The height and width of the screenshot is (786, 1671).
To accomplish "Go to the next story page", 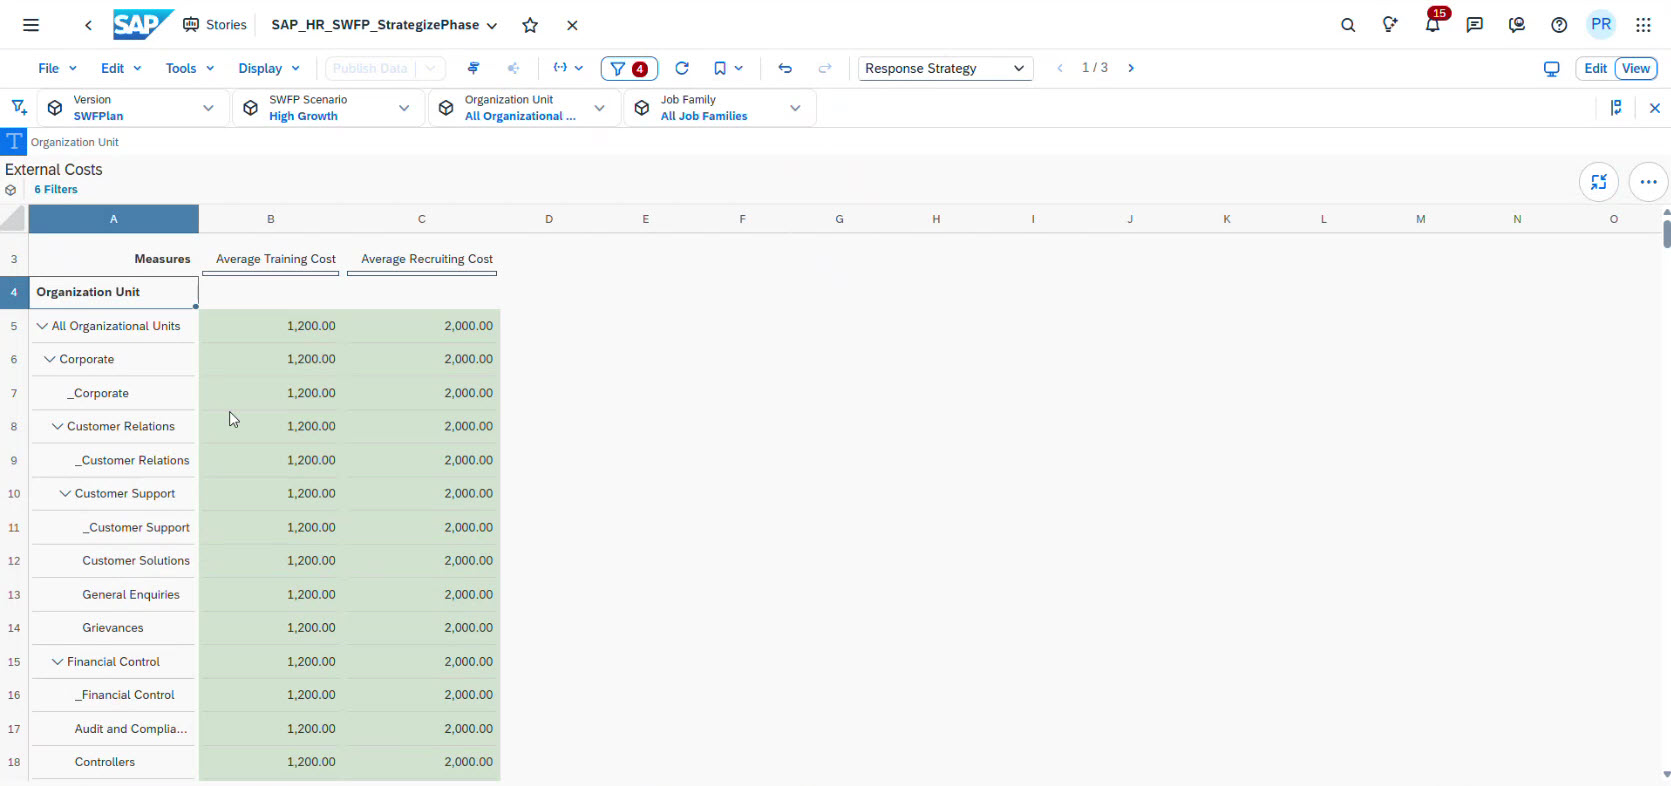I will [x=1131, y=68].
